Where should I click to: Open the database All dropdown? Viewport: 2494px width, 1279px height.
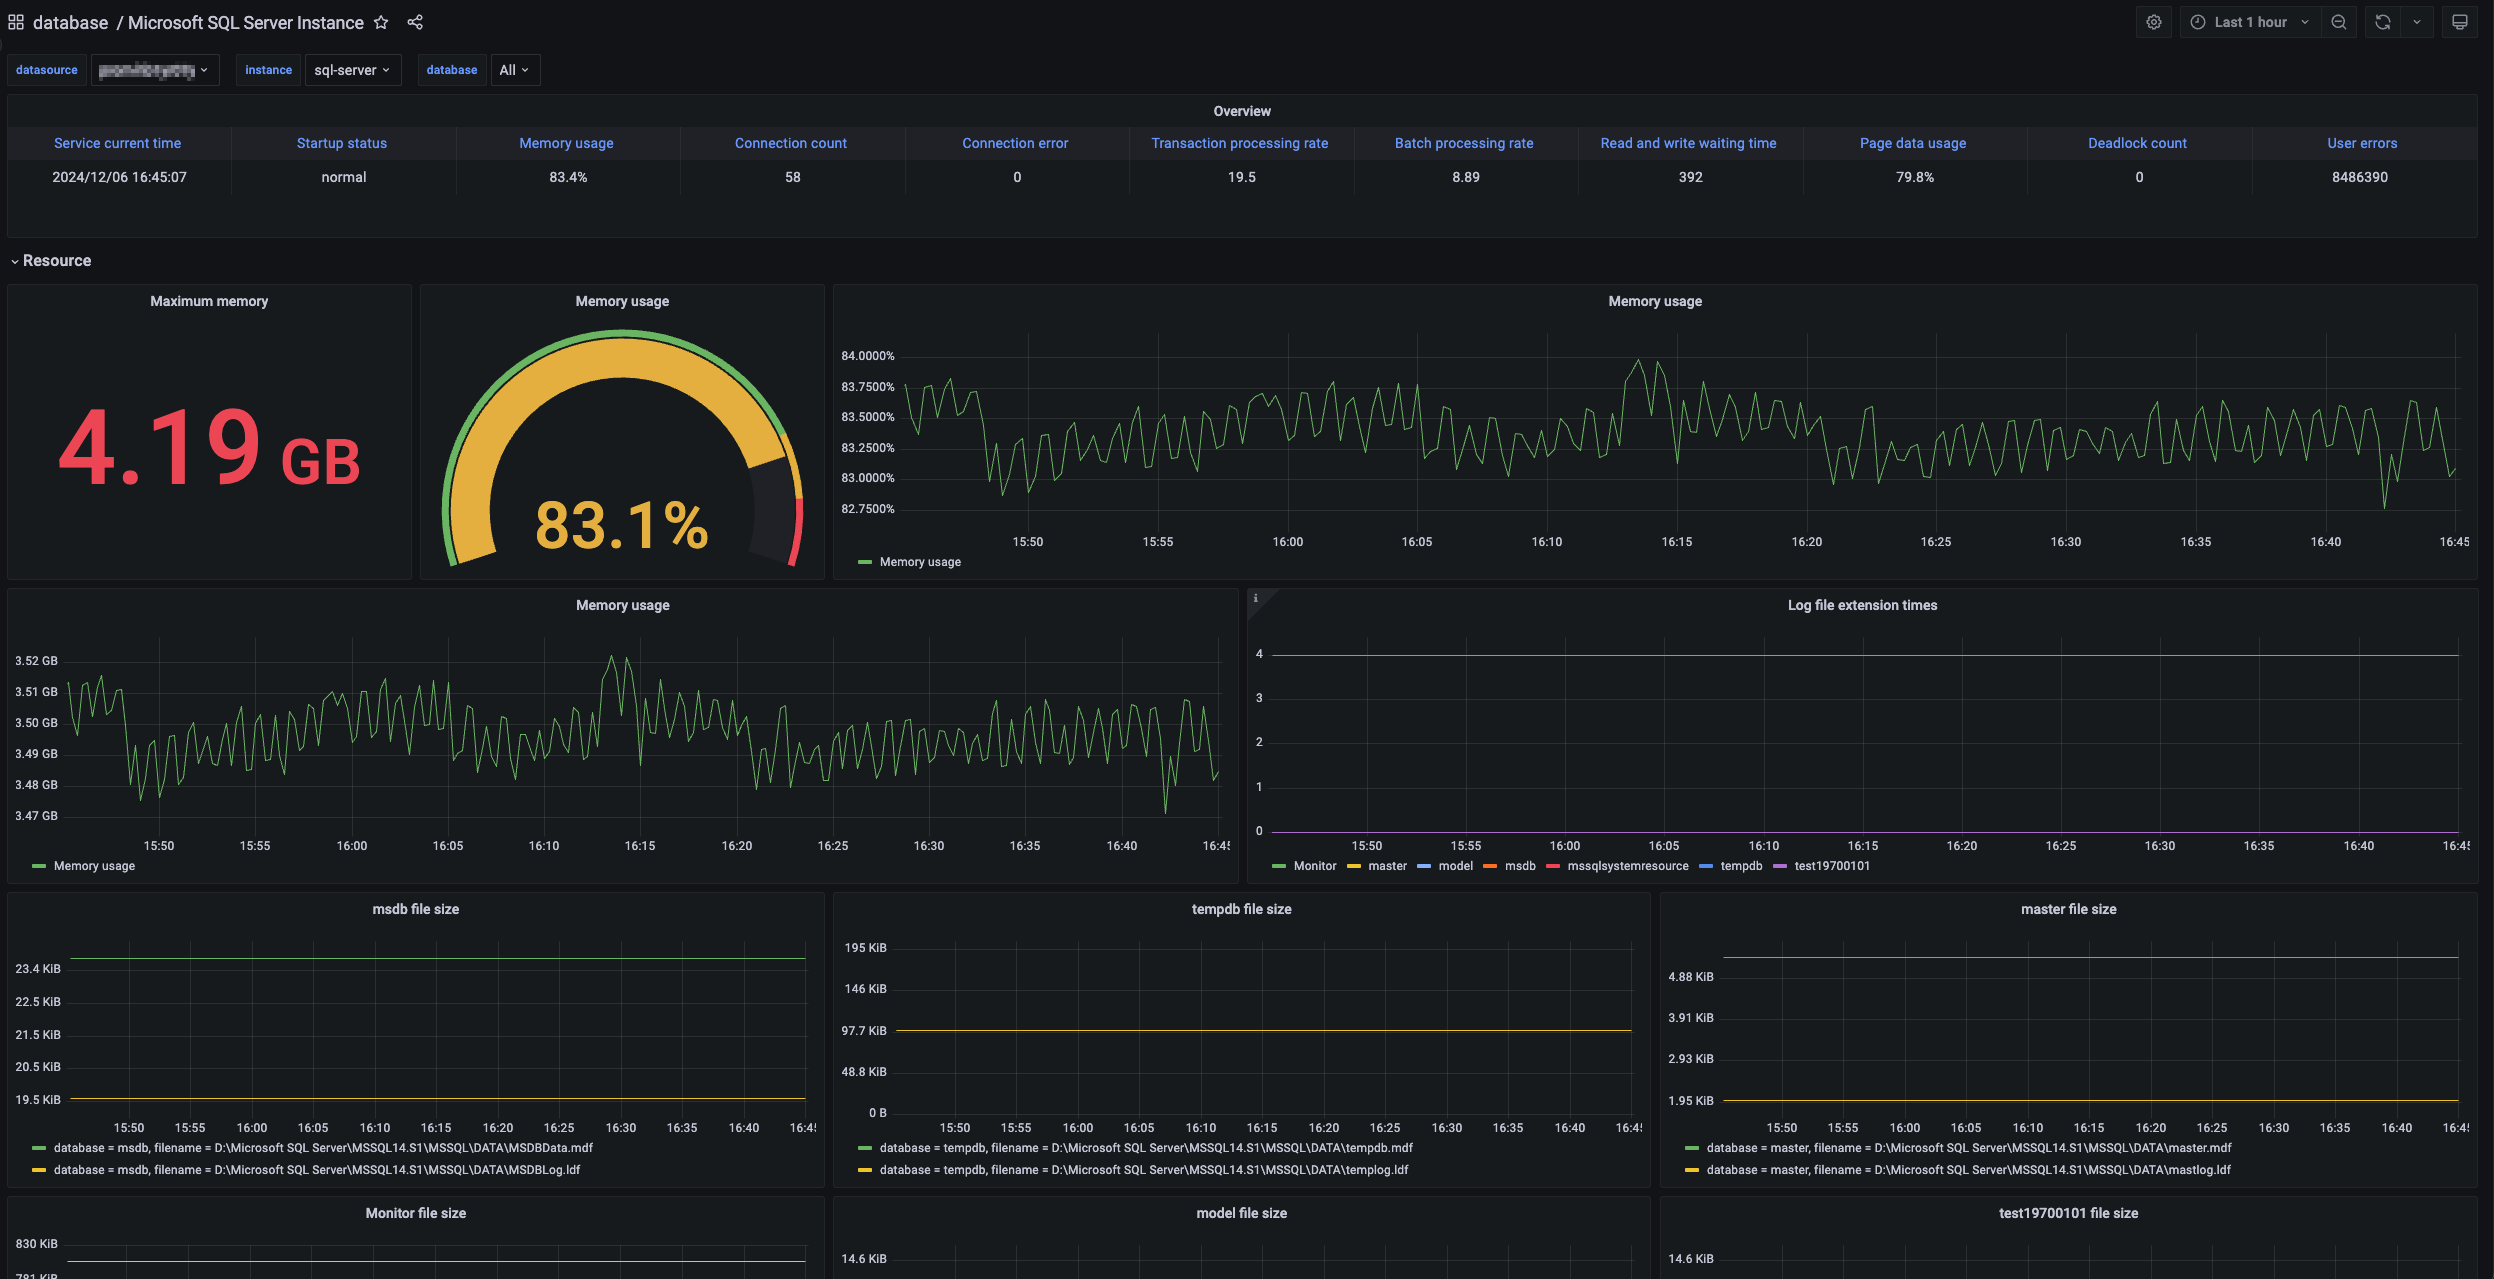(x=514, y=70)
